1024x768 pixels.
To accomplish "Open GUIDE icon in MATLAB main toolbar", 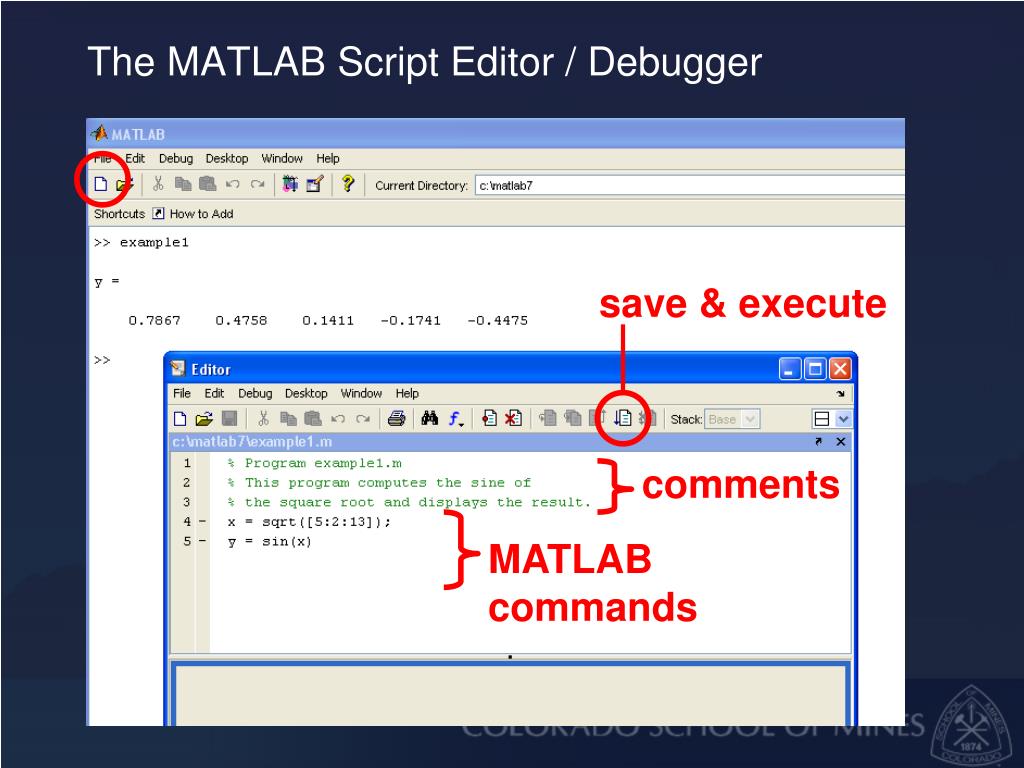I will (315, 184).
